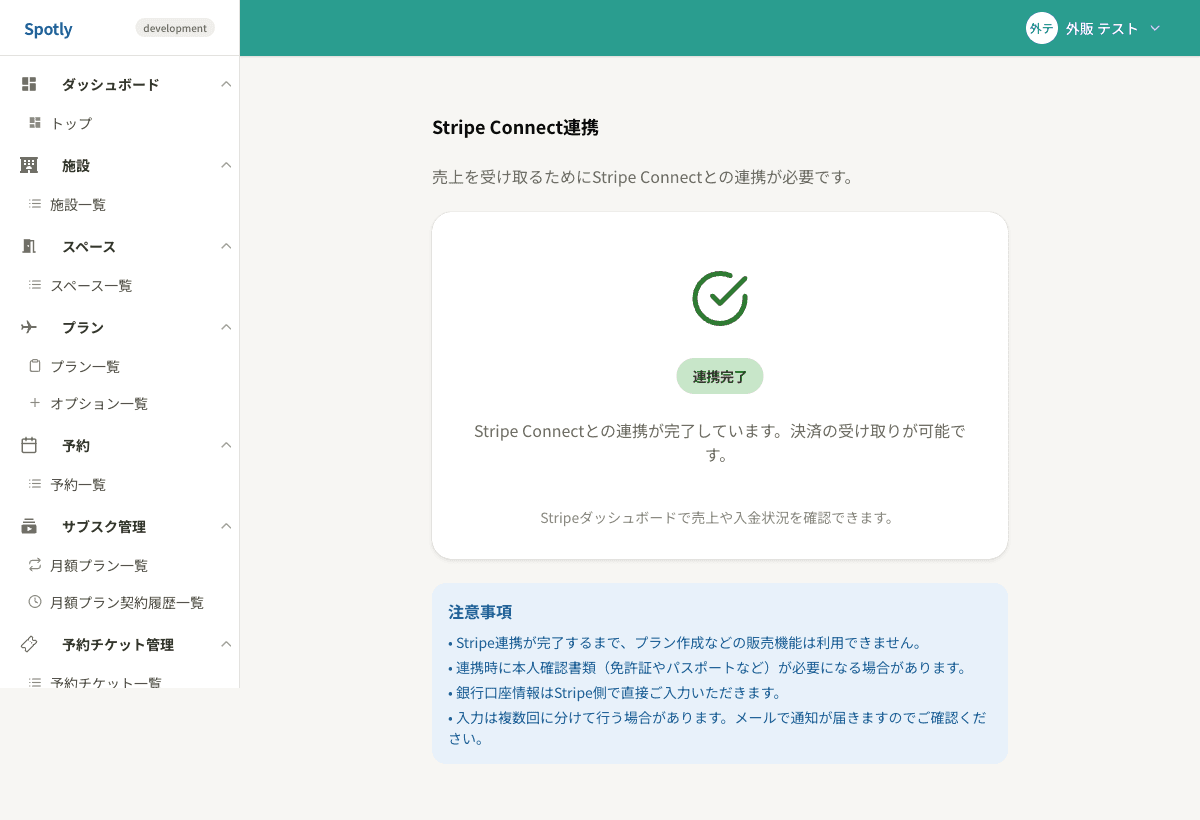Click the plus icon beside オプション一覧

tap(35, 403)
